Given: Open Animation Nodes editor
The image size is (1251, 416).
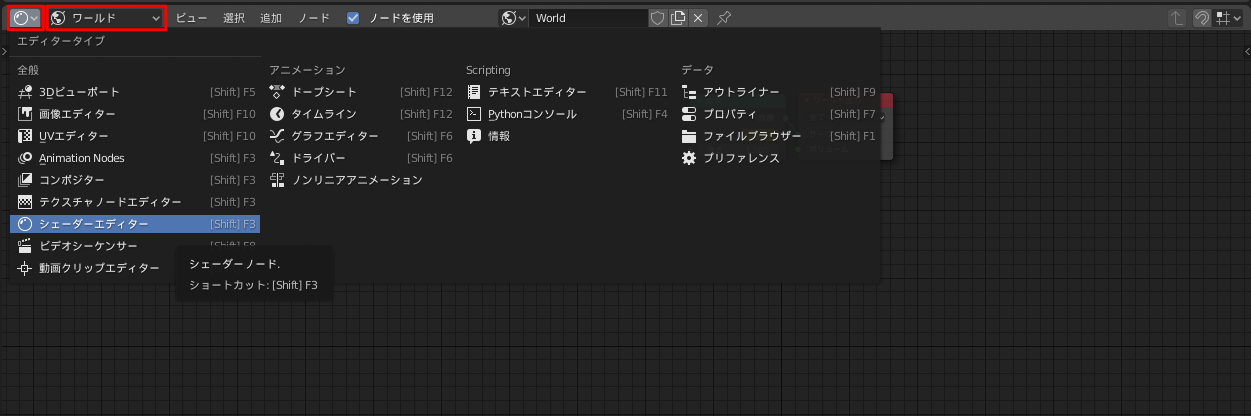Looking at the screenshot, I should pos(135,158).
